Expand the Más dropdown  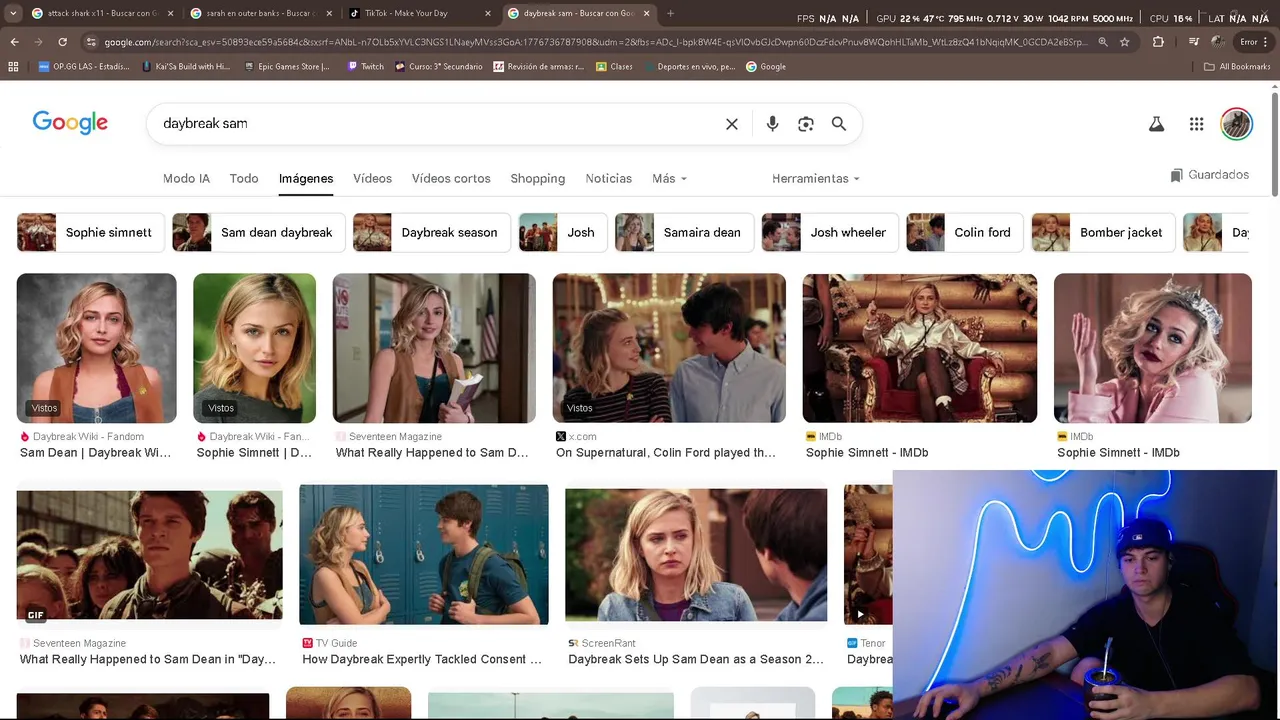pos(669,178)
